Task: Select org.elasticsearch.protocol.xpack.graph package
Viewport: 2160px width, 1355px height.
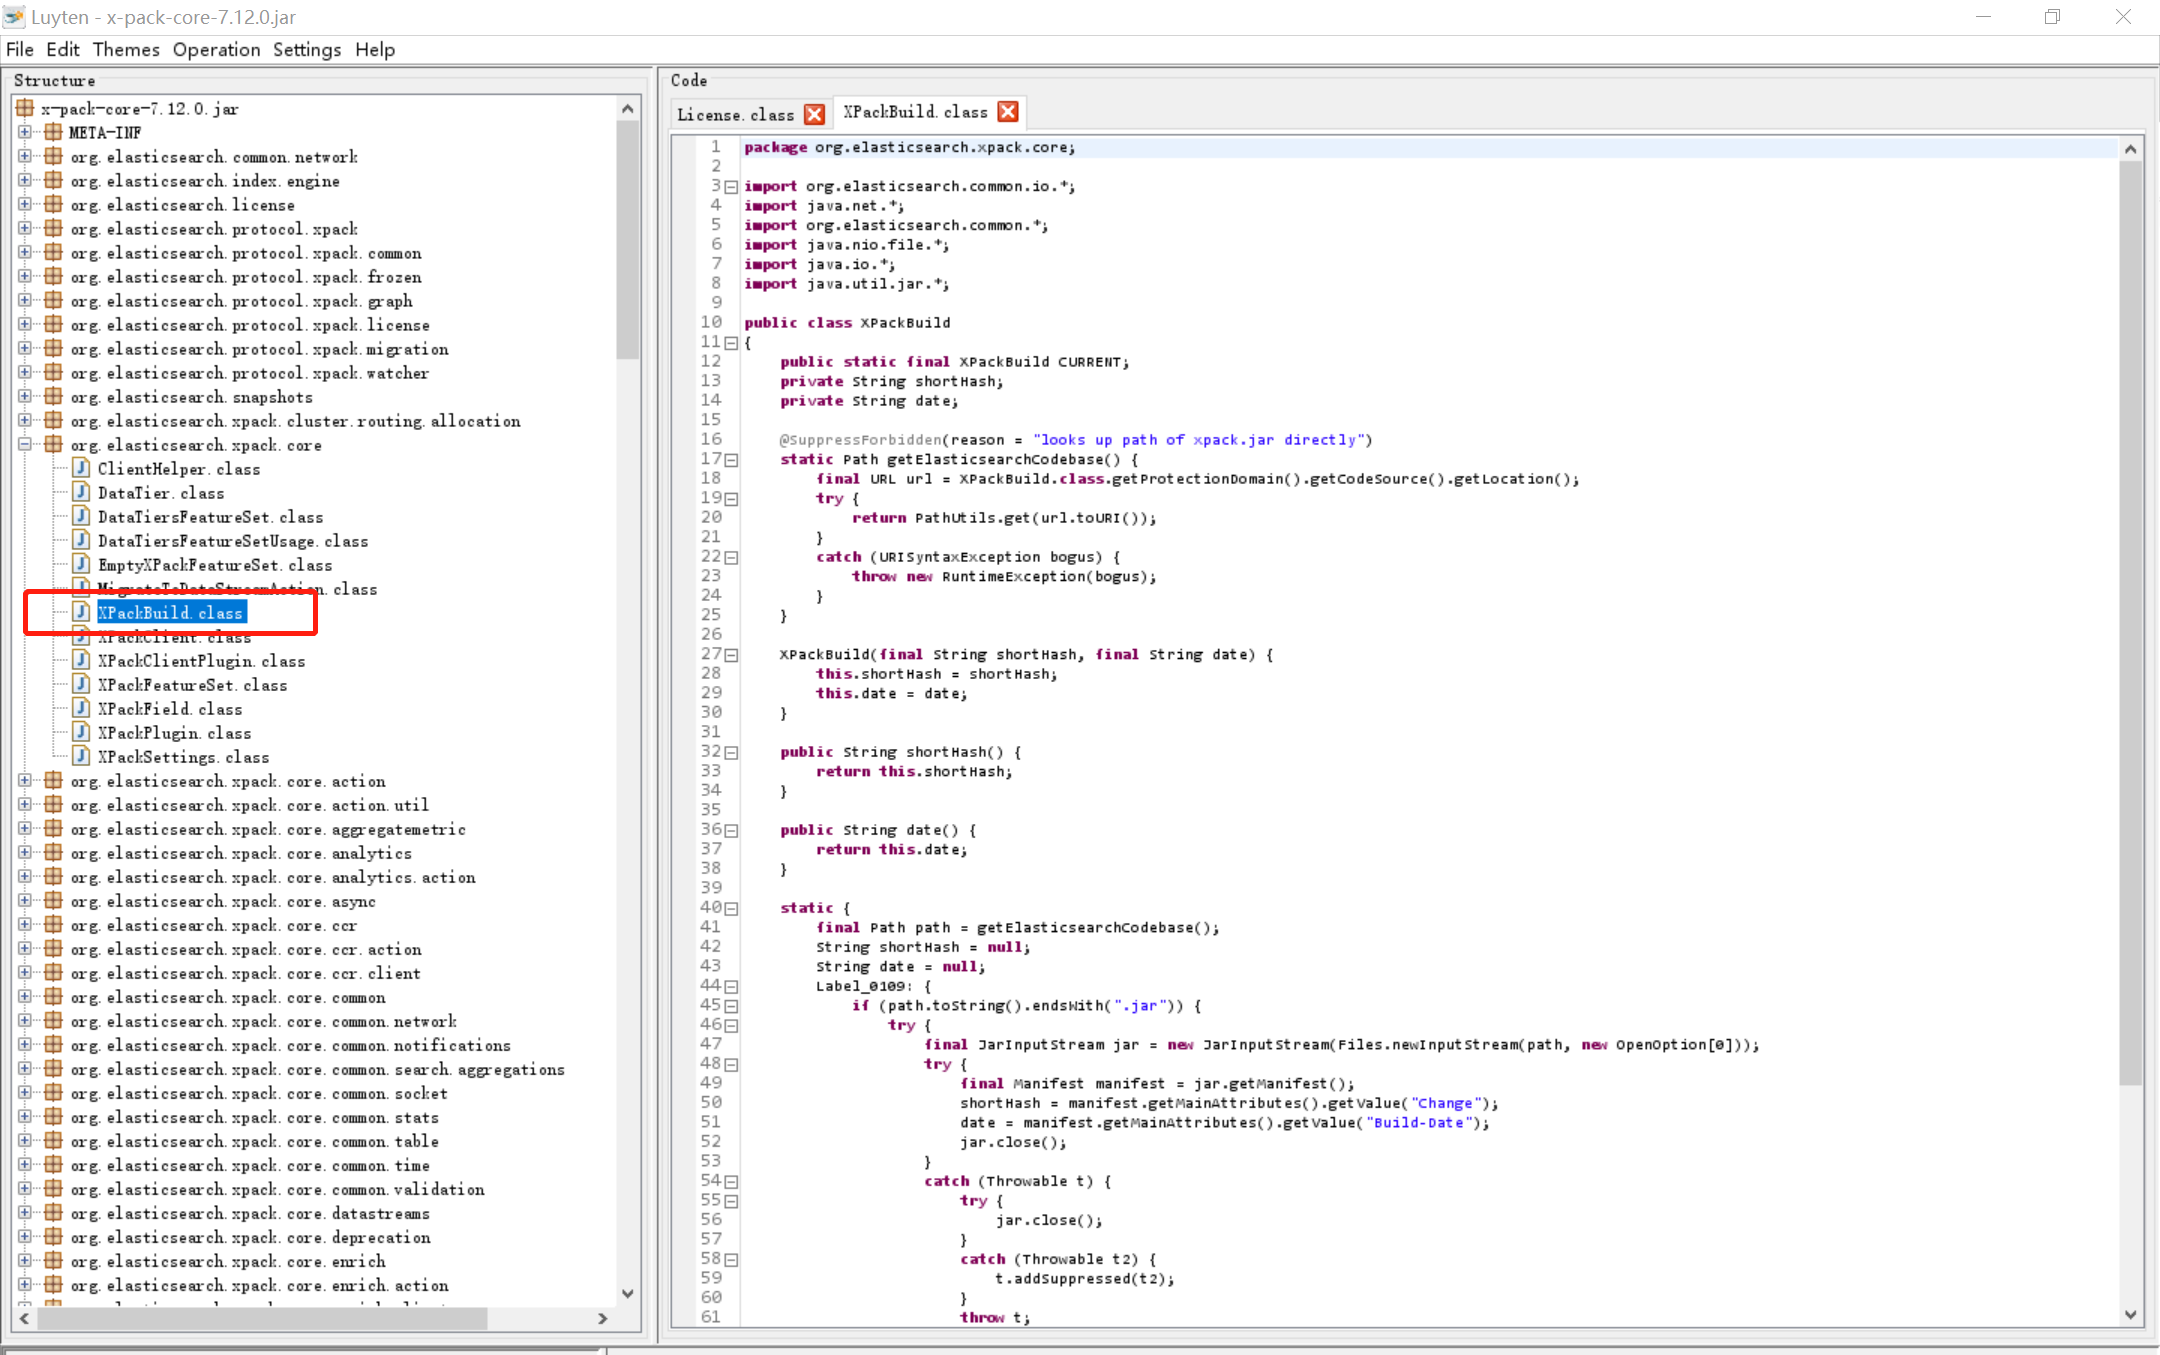Action: click(241, 301)
